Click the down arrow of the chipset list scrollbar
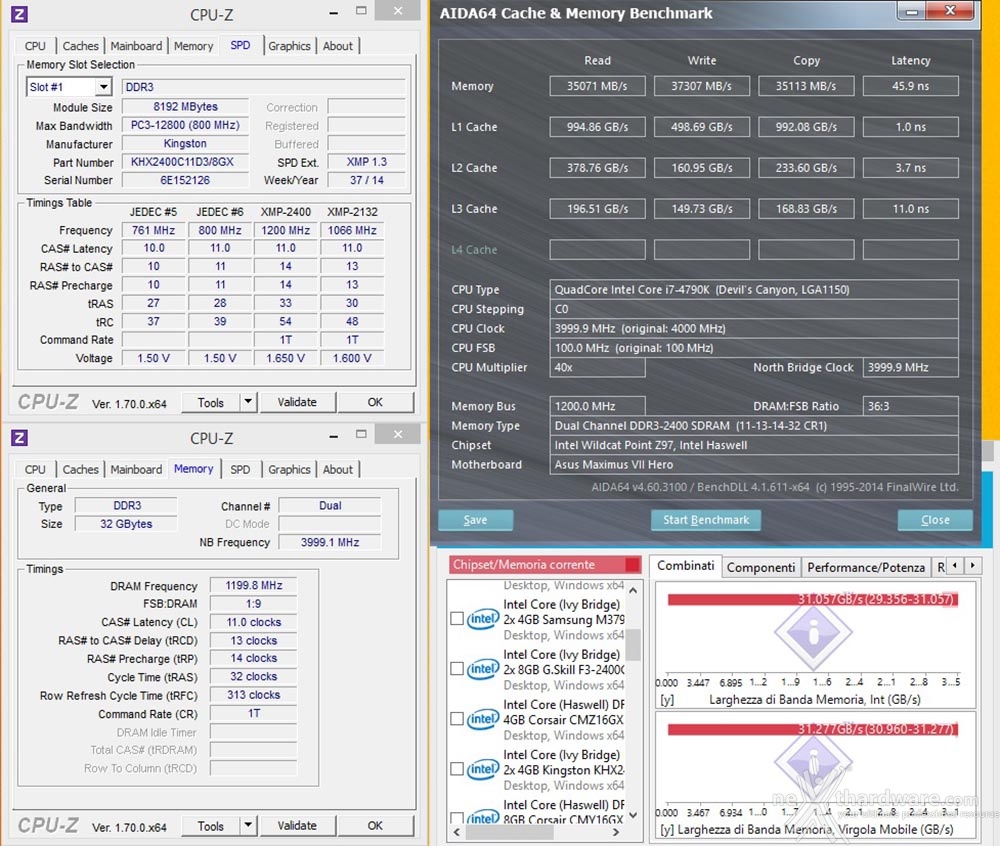 point(633,814)
